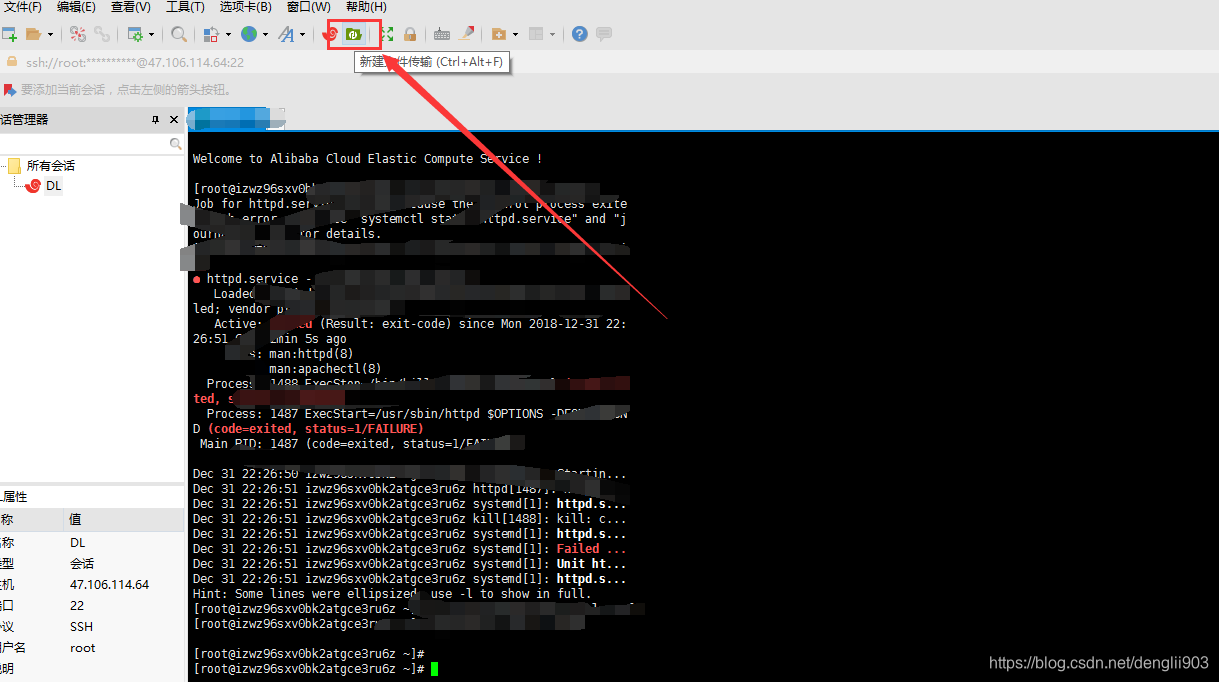Click the add-current-session arrow flag icon
1219x682 pixels.
pos(10,90)
